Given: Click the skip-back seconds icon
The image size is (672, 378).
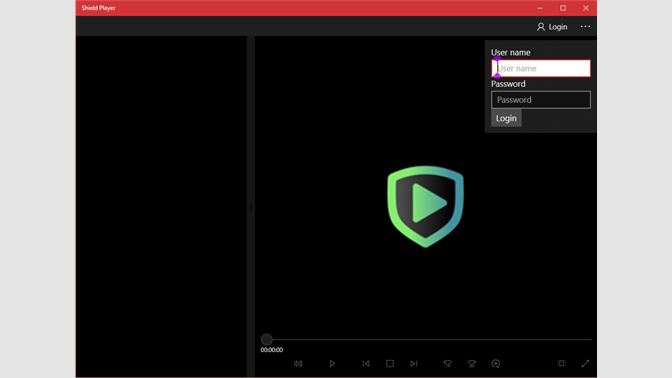Looking at the screenshot, I should click(x=448, y=363).
